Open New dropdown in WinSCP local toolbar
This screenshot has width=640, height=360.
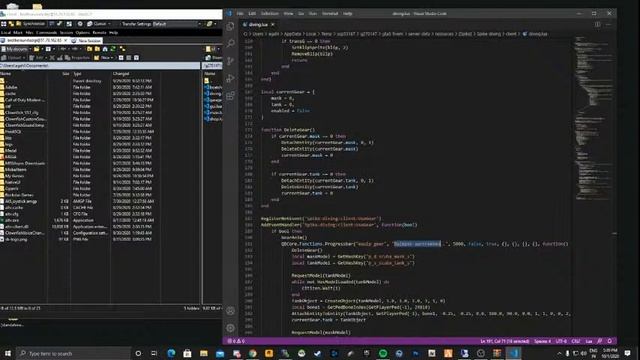coord(104,58)
